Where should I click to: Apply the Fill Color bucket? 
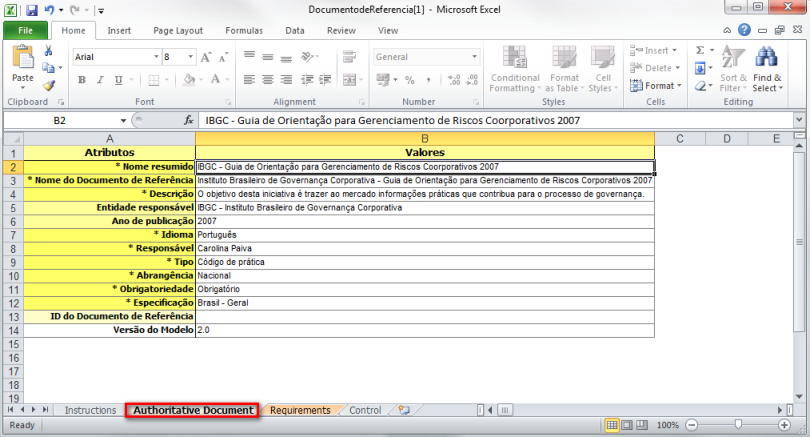coord(190,80)
